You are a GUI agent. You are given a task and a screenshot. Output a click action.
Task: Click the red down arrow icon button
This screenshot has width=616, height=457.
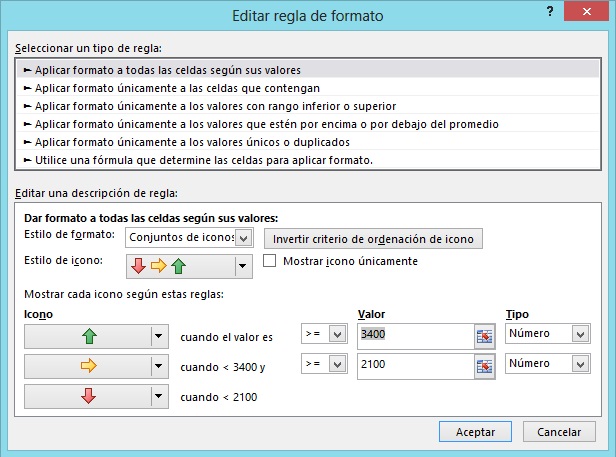[87, 396]
